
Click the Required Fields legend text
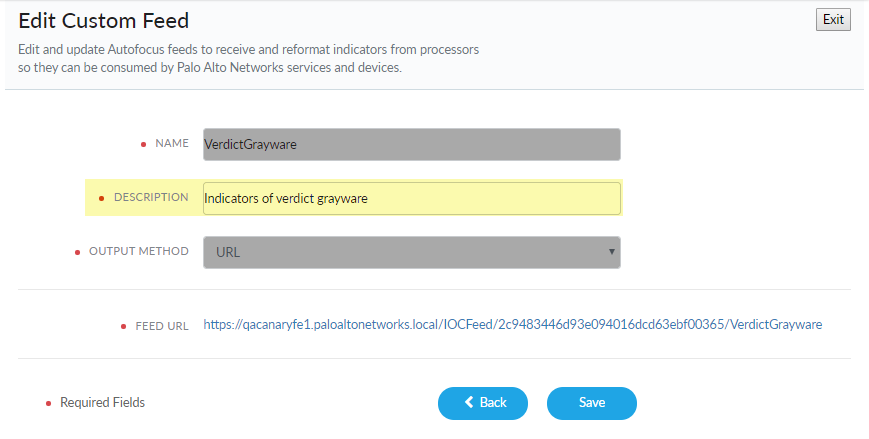[102, 403]
